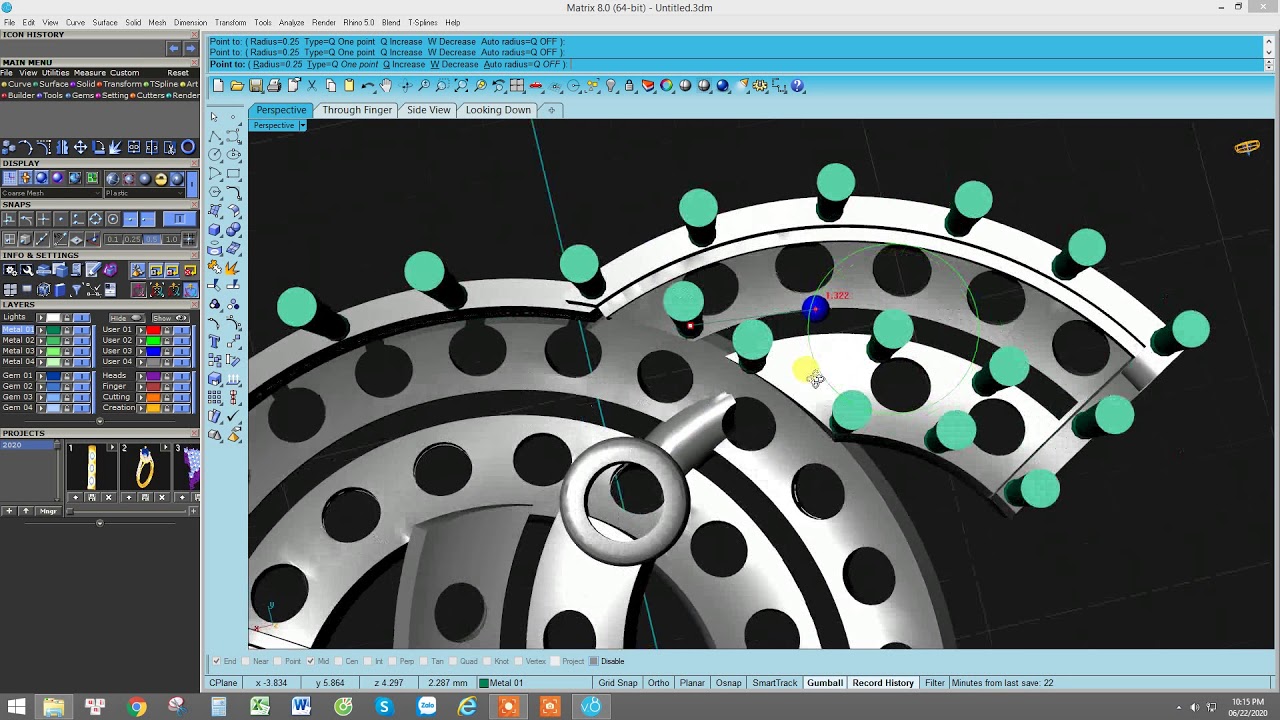Screen dimensions: 1280x720
Task: Toggle the Near osnap checkbox
Action: point(246,661)
